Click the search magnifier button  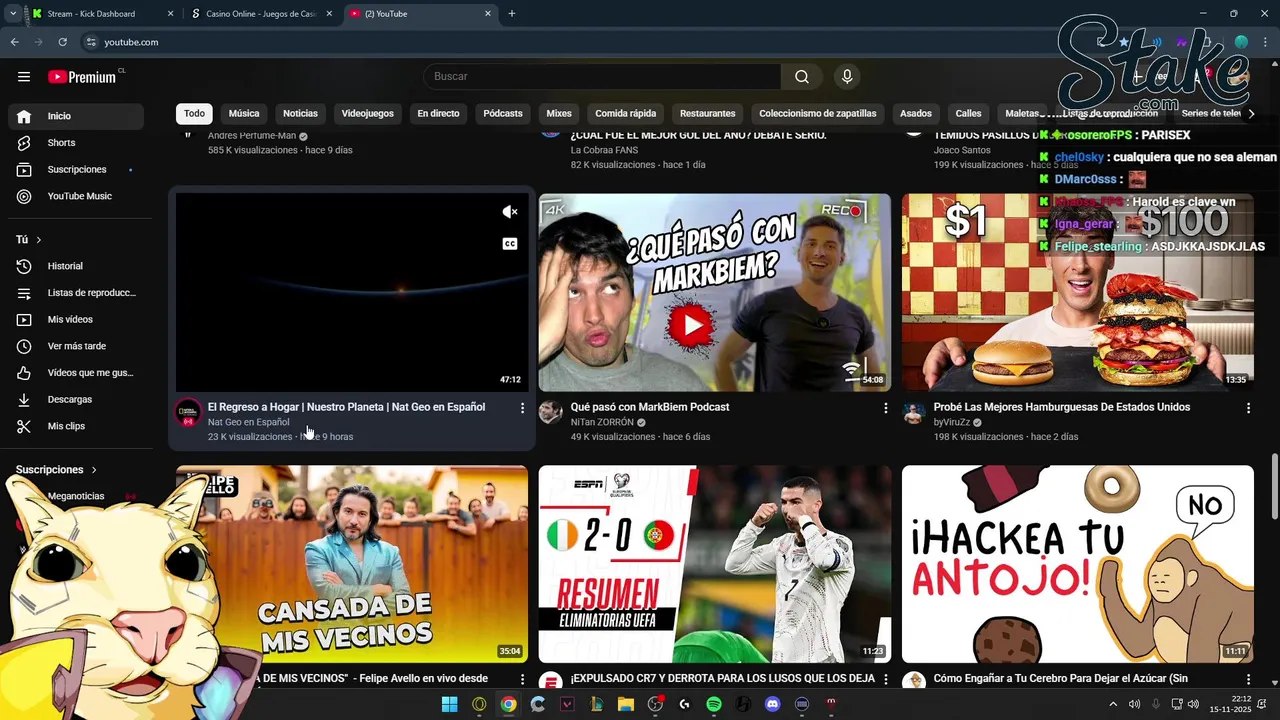click(802, 77)
